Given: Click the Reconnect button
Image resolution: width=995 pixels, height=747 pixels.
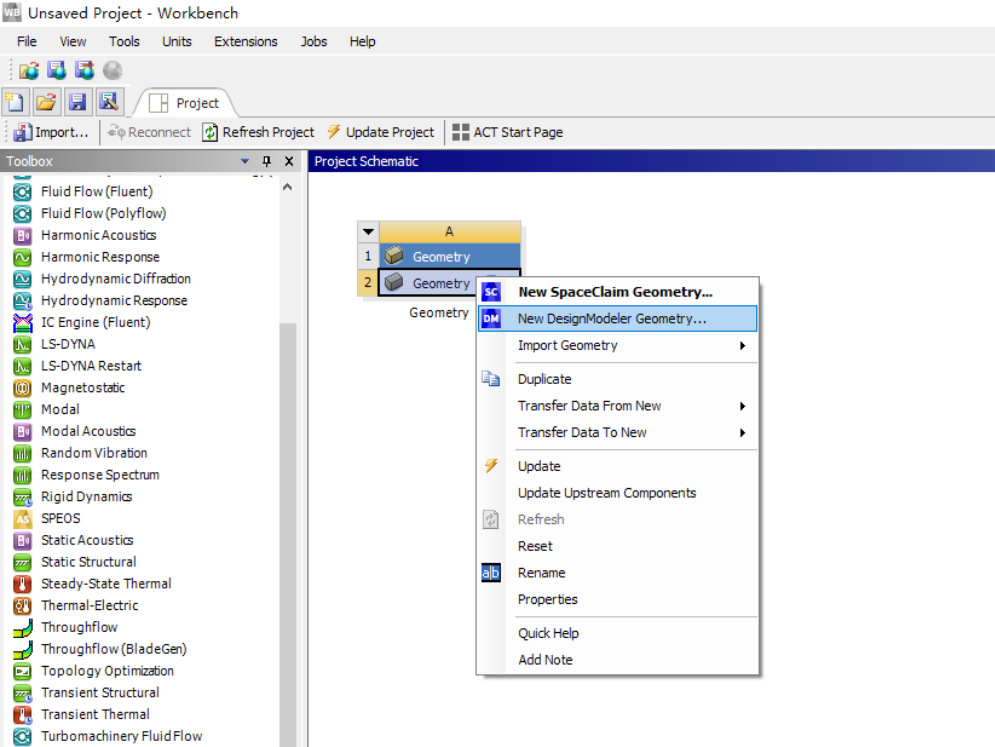Looking at the screenshot, I should click(149, 132).
